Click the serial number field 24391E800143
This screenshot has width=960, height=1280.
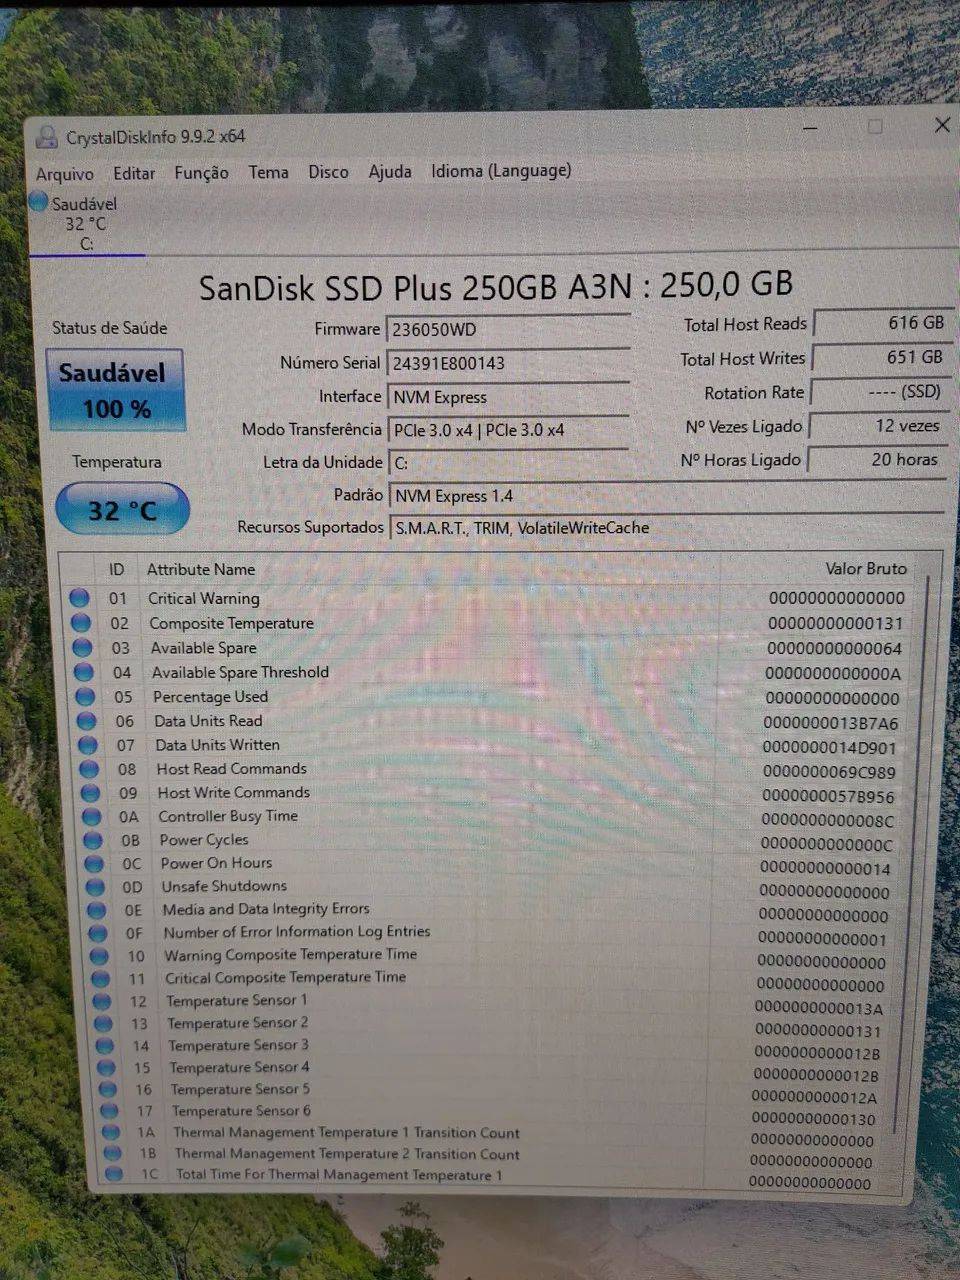508,363
